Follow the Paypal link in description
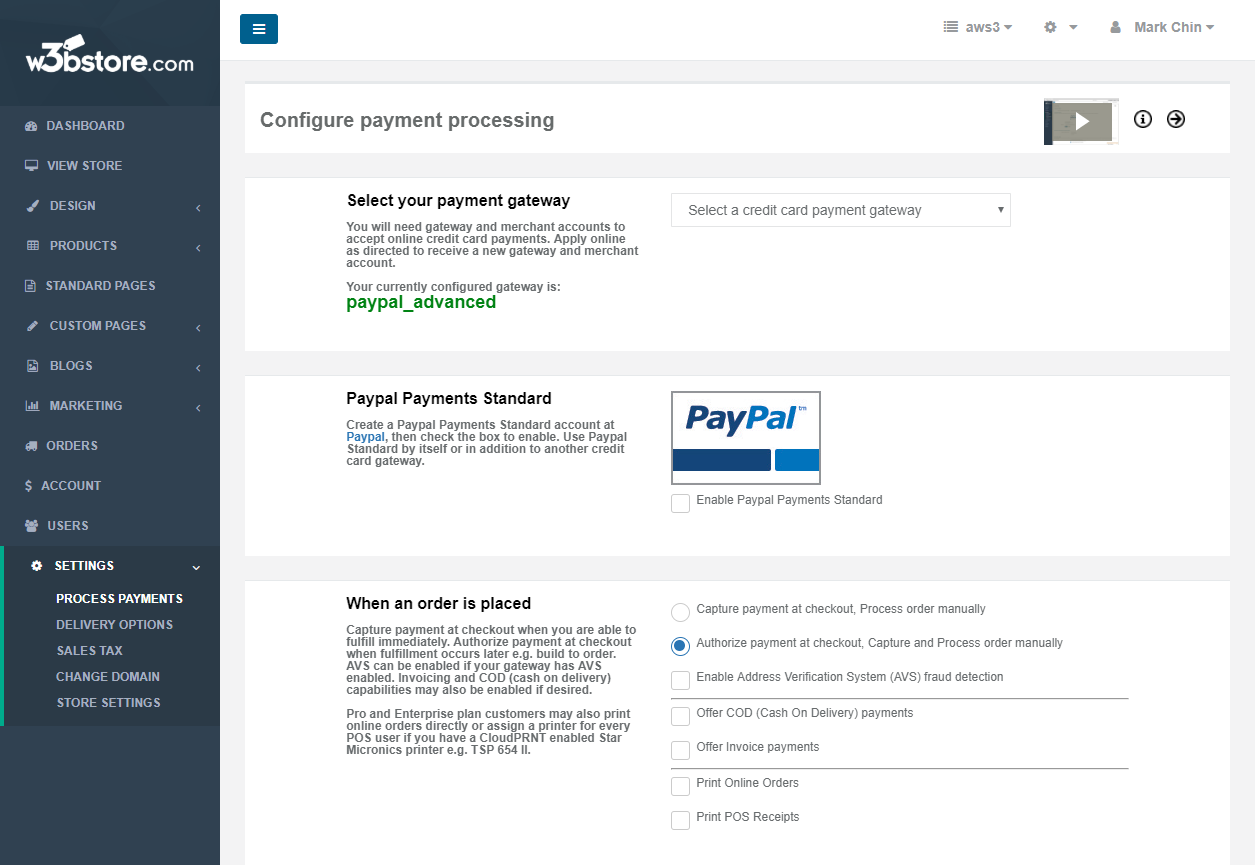Image resolution: width=1255 pixels, height=865 pixels. pos(365,437)
